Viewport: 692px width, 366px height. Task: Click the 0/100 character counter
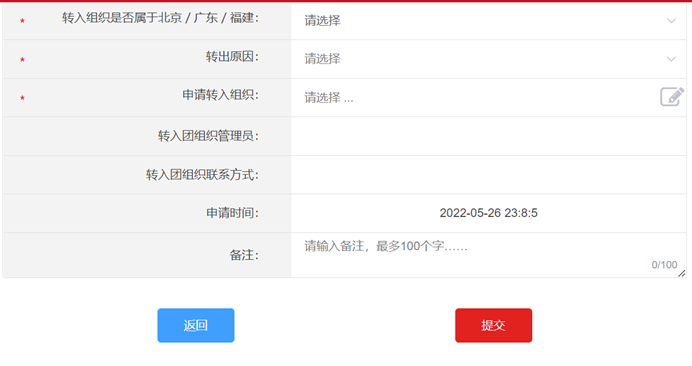(x=664, y=265)
